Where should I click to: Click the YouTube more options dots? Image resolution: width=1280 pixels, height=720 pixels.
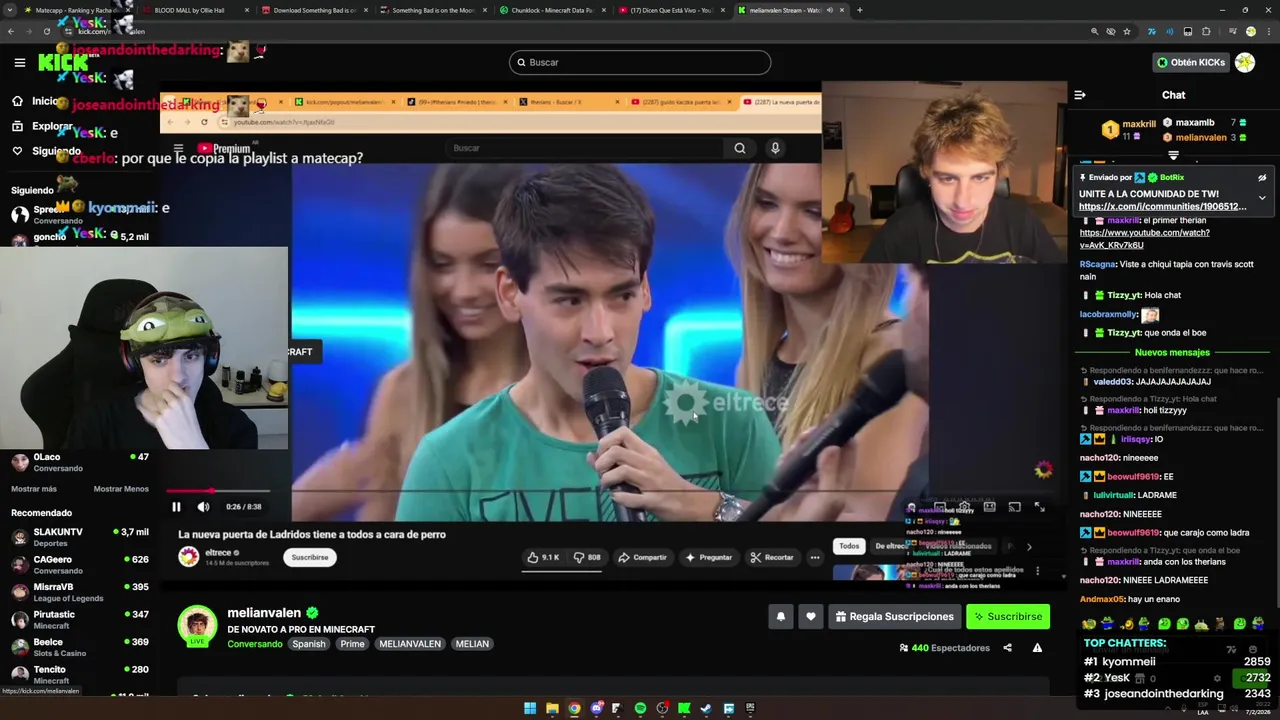click(815, 557)
